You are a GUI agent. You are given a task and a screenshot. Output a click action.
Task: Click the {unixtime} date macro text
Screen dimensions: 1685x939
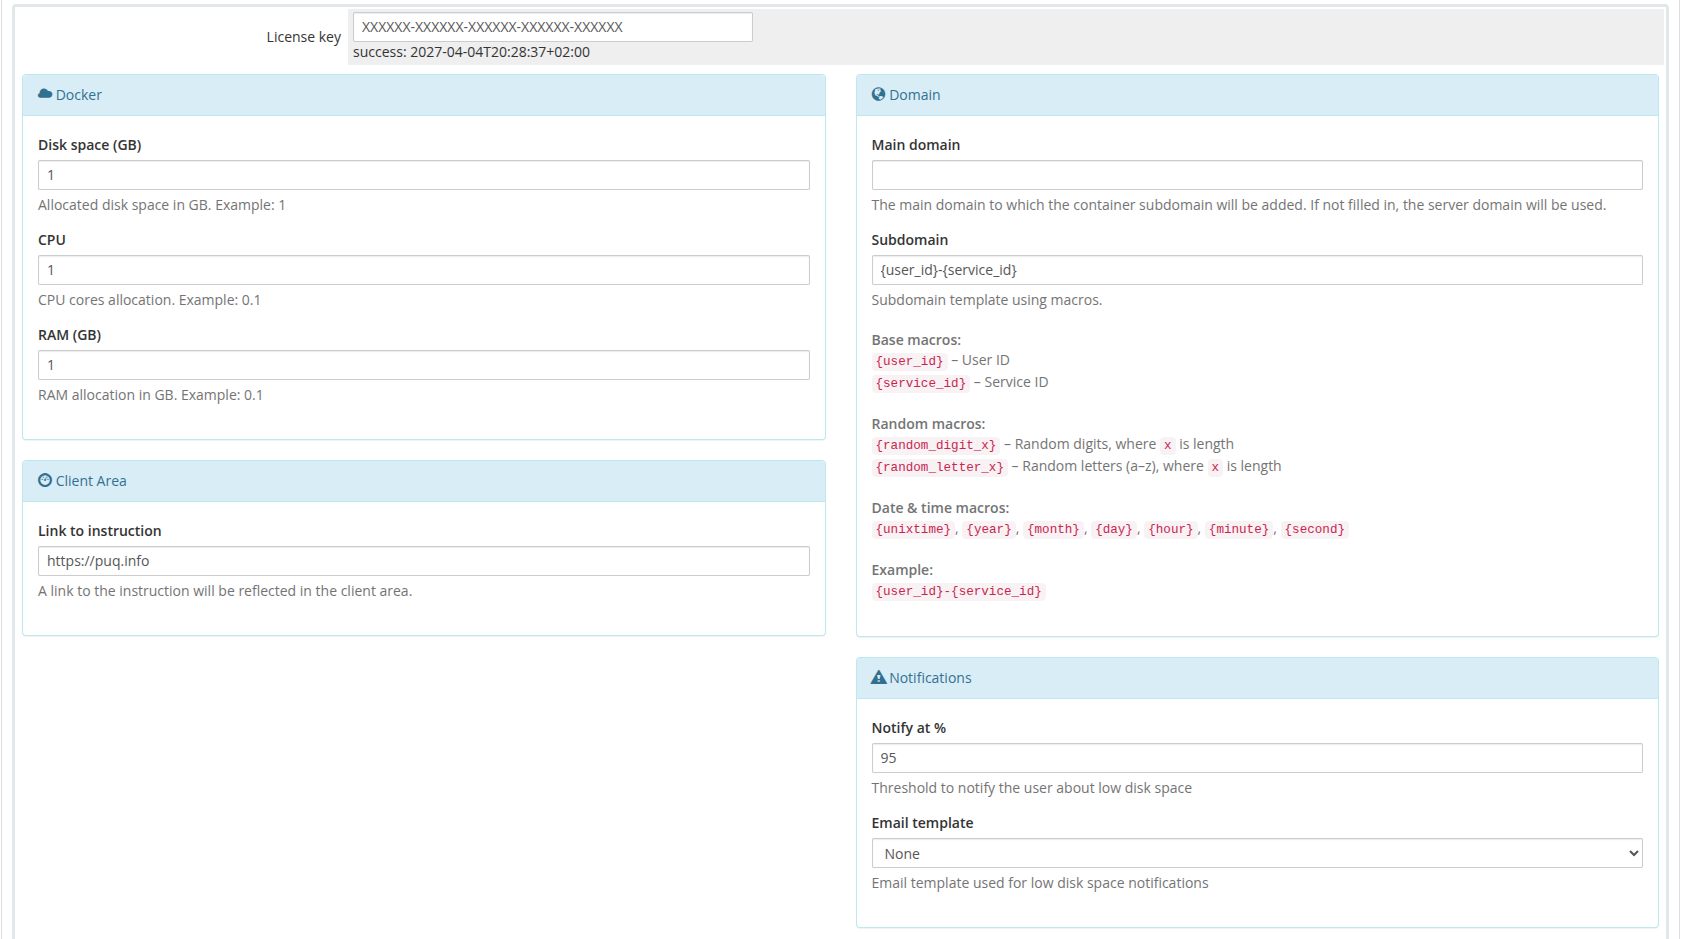tap(911, 528)
